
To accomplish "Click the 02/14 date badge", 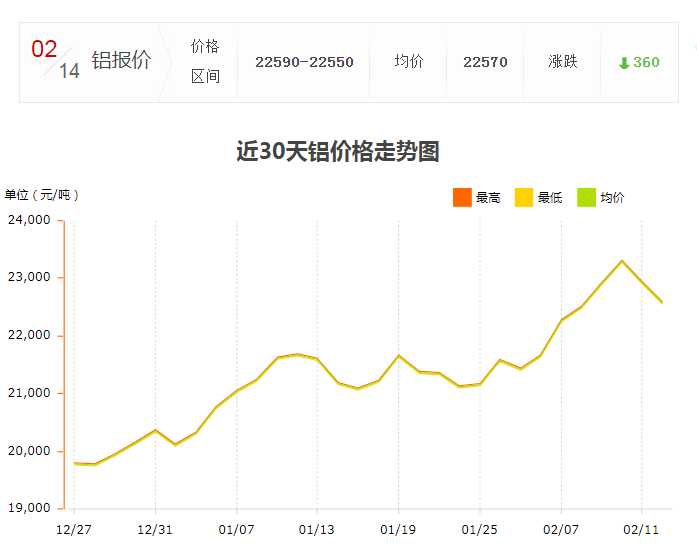I will tap(55, 60).
